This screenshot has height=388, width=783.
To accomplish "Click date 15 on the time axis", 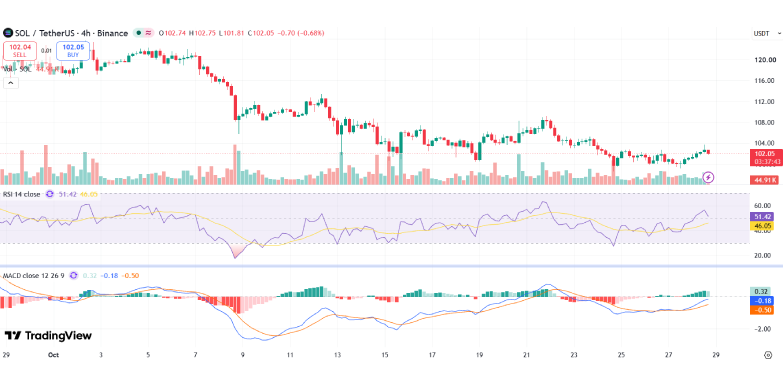I will [x=385, y=355].
